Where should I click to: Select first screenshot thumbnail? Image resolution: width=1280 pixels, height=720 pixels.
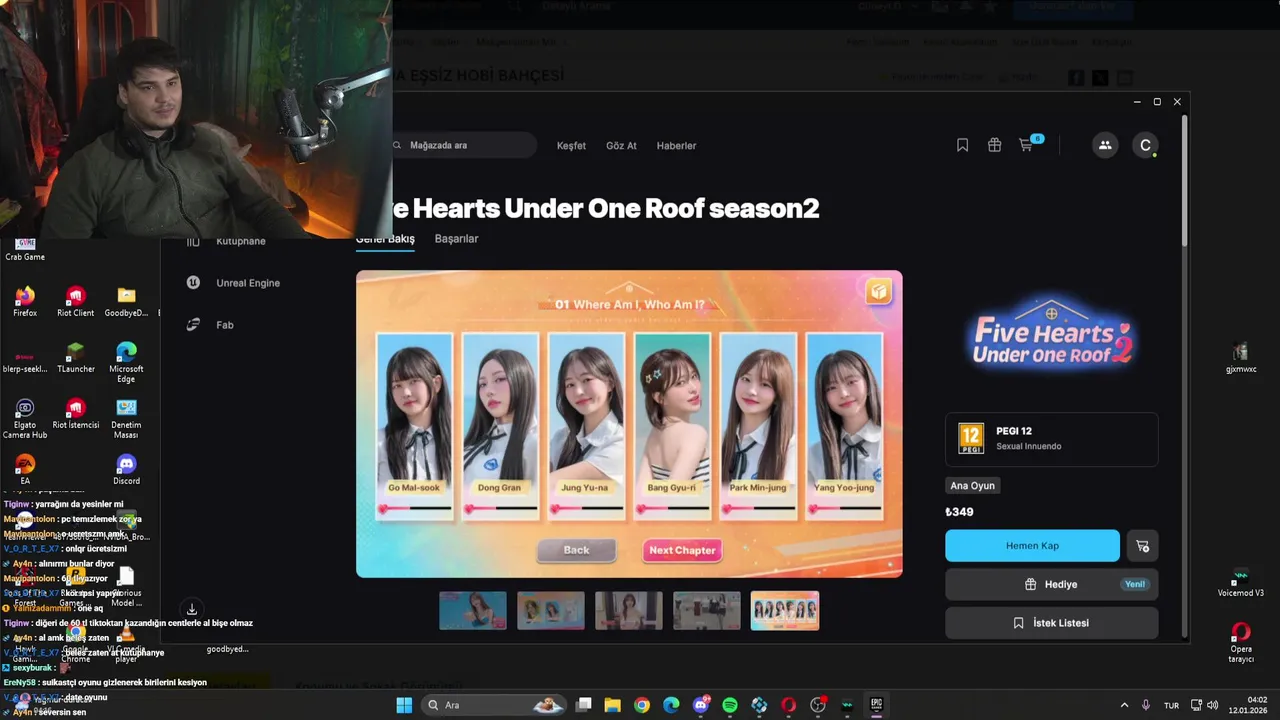point(473,611)
